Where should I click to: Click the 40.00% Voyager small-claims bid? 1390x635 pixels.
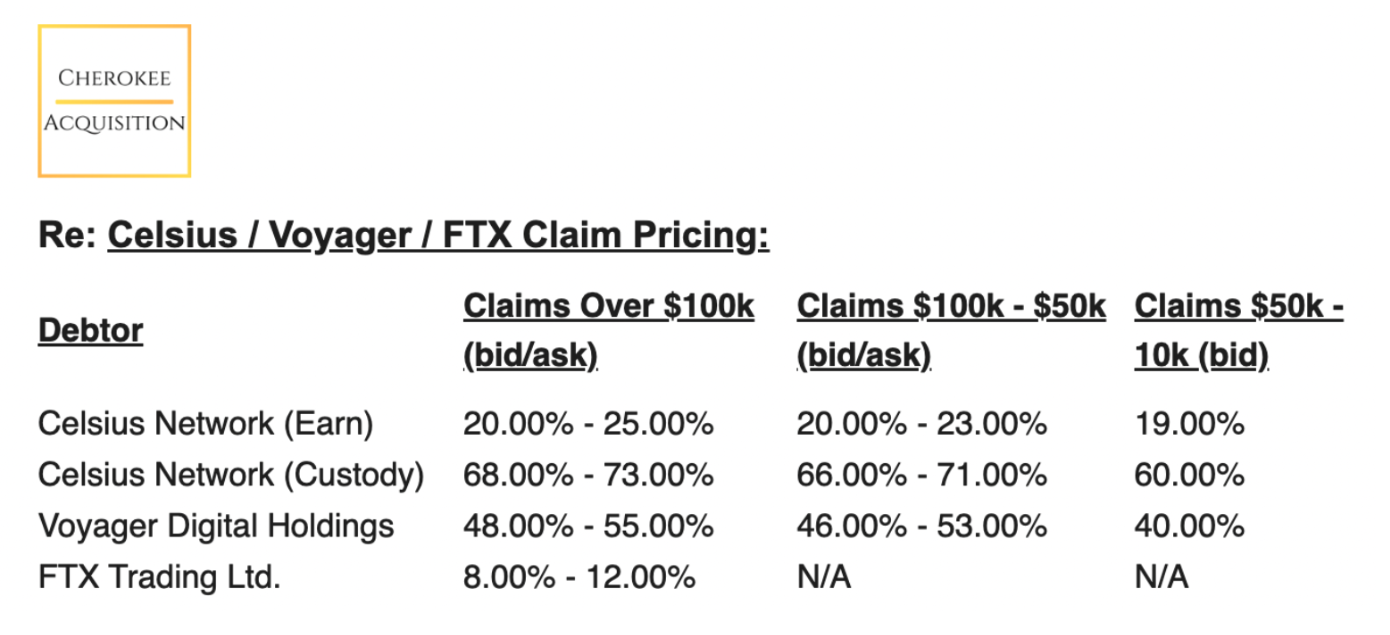pyautogui.click(x=1189, y=526)
